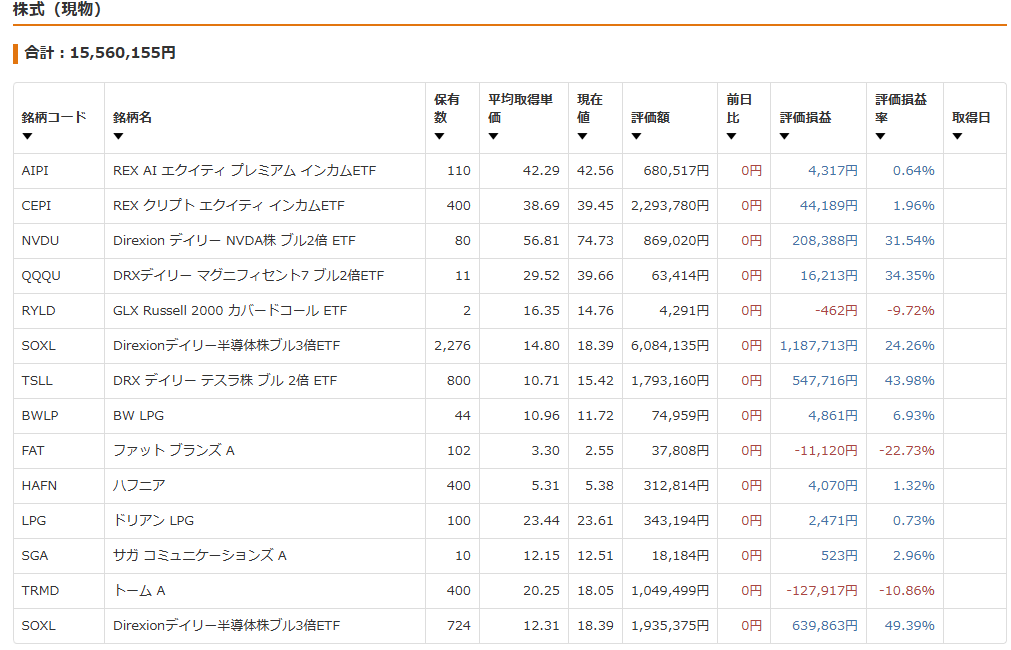Viewport: 1011px width, 650px height.
Task: Click the 2,276 share quantity cell
Action: click(452, 346)
